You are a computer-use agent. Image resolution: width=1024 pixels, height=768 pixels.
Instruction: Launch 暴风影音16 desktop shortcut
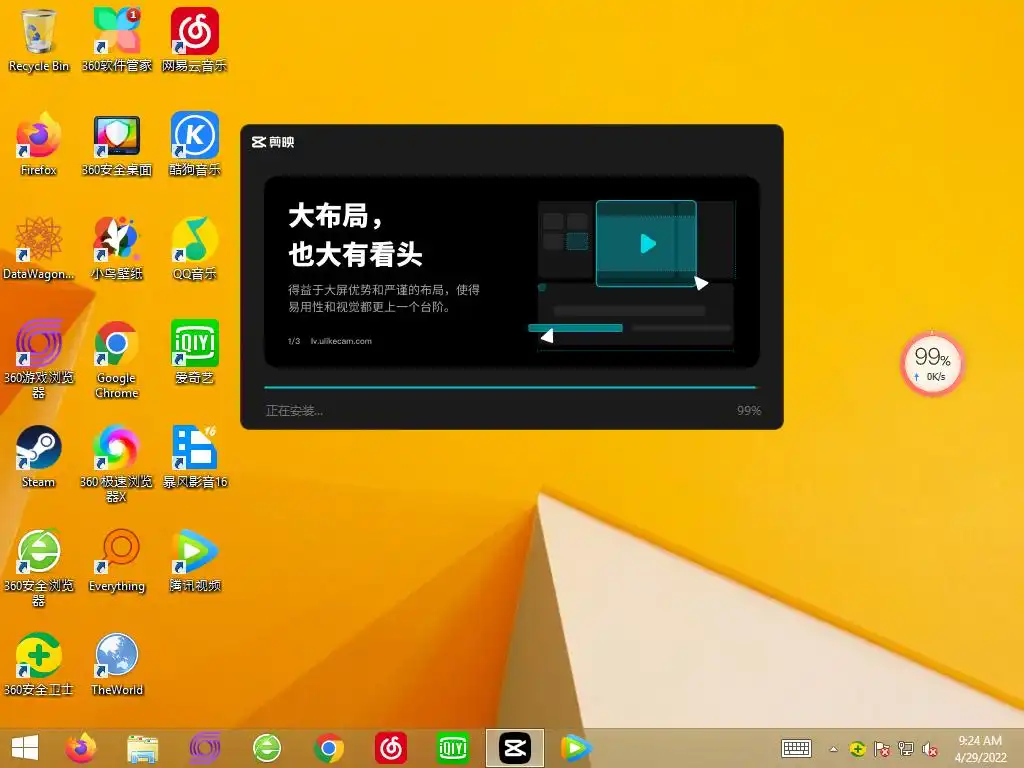(194, 456)
